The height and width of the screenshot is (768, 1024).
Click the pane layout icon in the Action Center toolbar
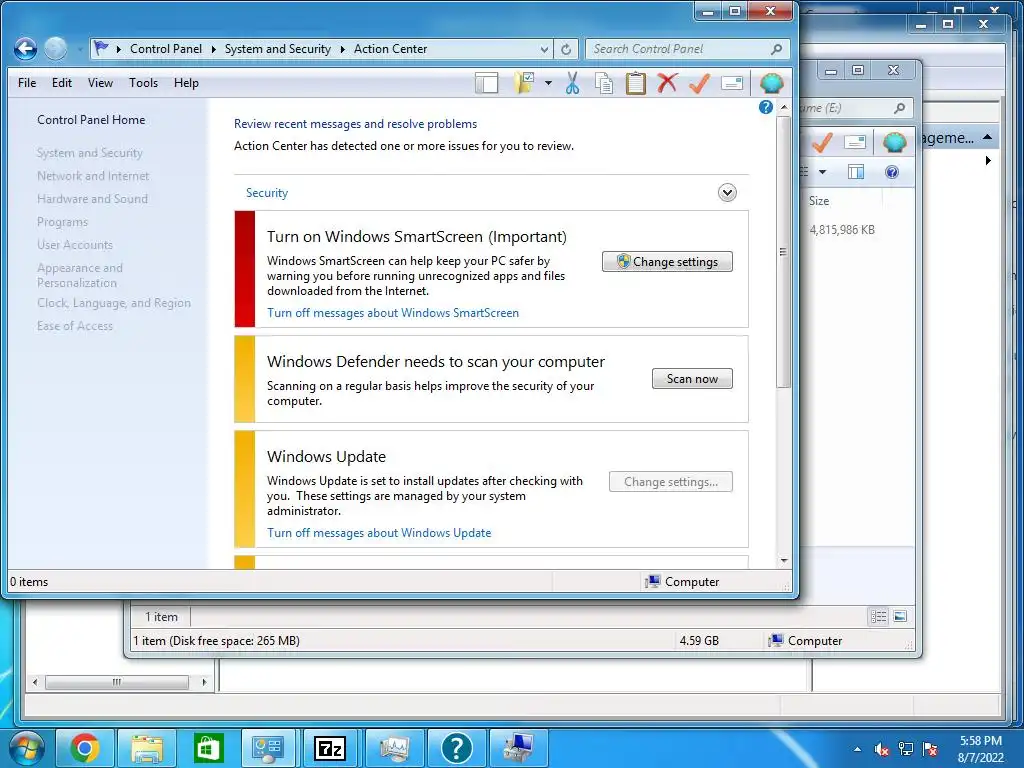(x=487, y=83)
